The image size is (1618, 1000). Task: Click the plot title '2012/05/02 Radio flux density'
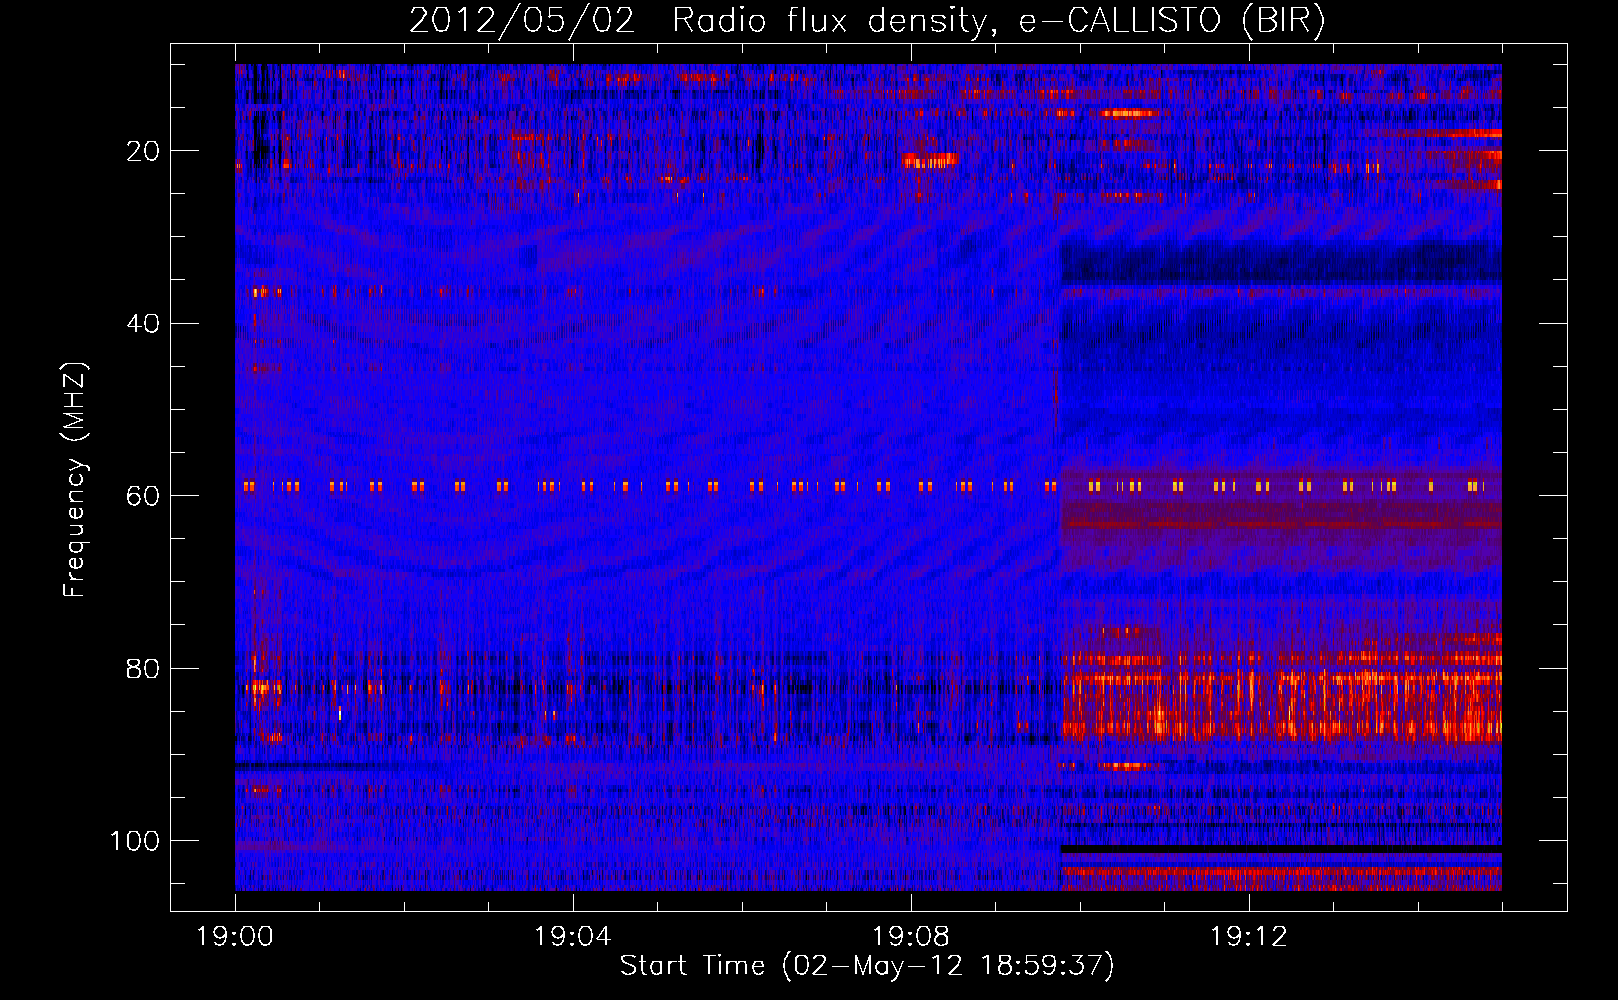coord(867,20)
